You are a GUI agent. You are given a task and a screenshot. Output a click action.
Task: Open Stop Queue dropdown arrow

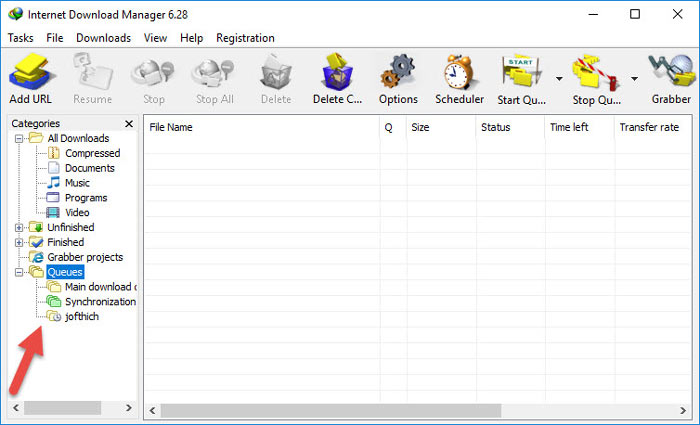click(634, 79)
